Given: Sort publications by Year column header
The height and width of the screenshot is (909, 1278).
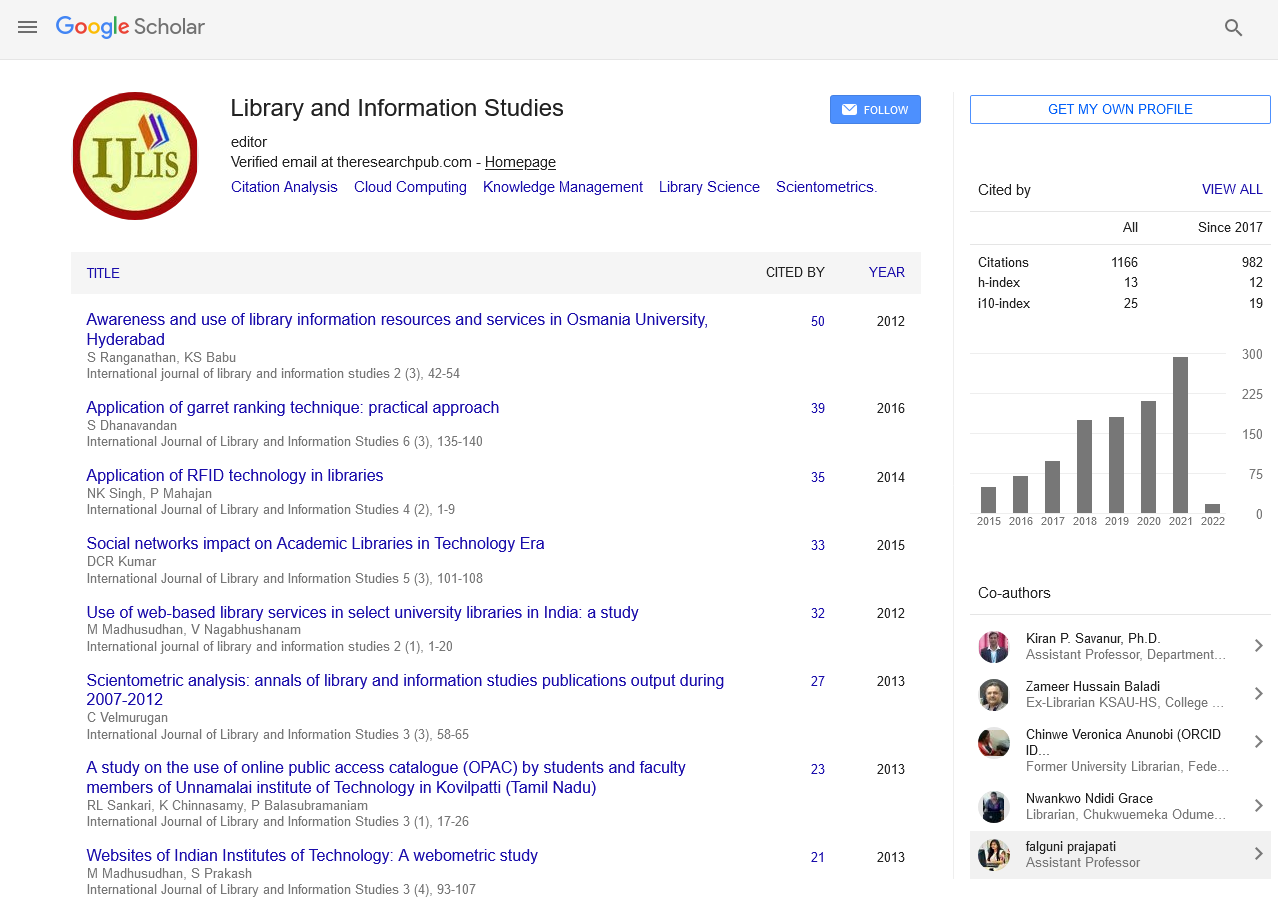Looking at the screenshot, I should 886,272.
